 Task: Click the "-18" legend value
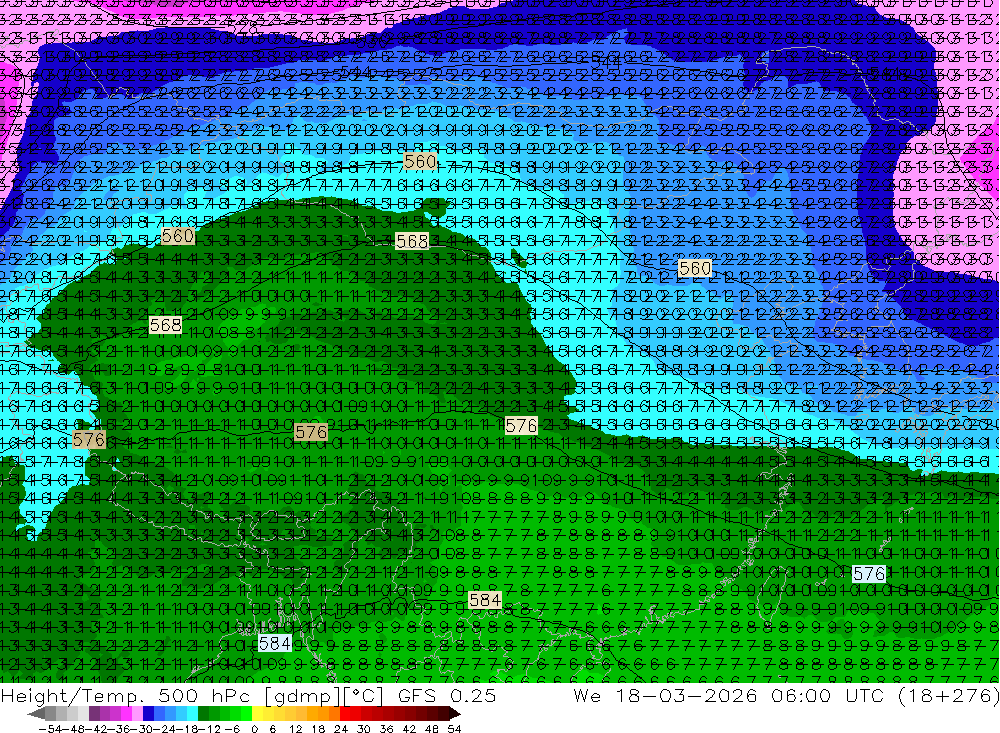[187, 729]
